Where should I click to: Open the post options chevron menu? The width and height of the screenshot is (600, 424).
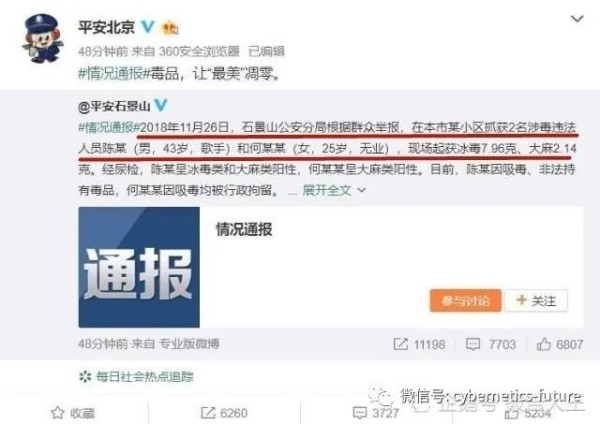click(x=577, y=19)
